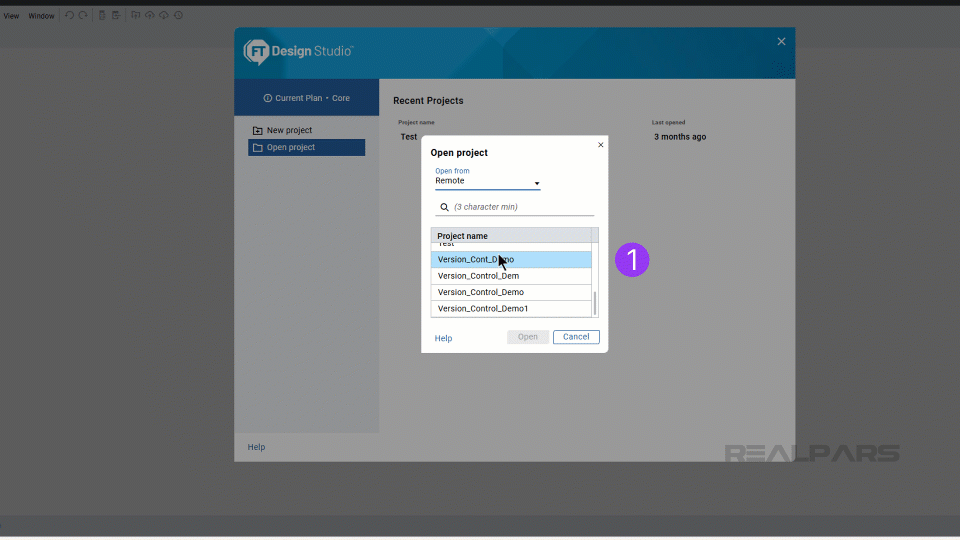Click the history clock icon in toolbar

178,15
